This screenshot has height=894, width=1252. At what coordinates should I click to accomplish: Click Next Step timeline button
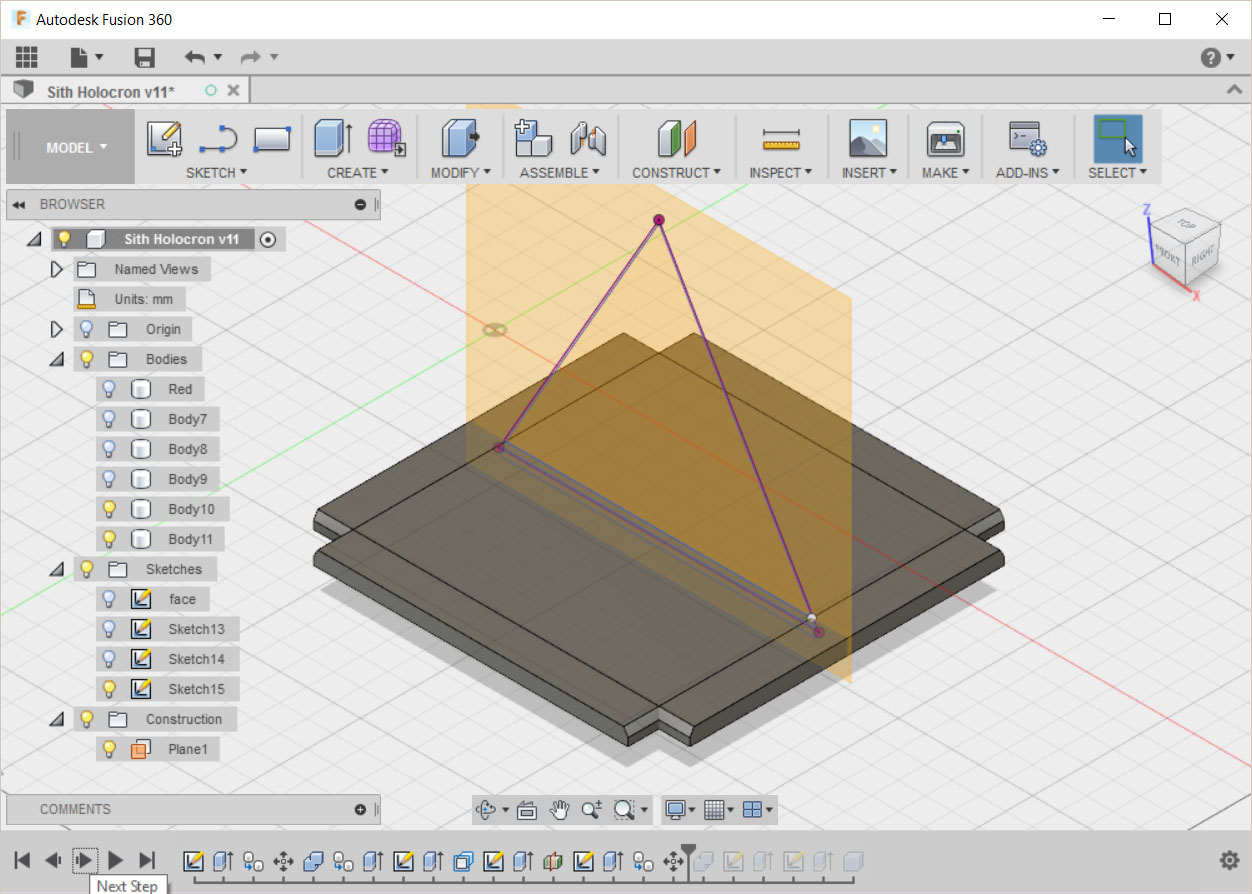click(x=84, y=860)
